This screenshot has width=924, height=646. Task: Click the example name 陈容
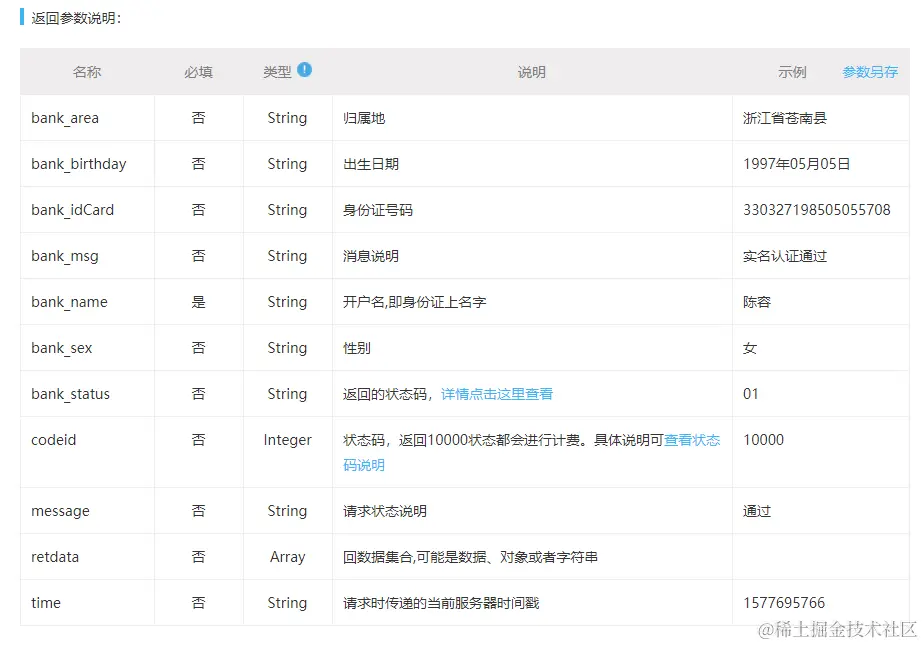coord(757,302)
